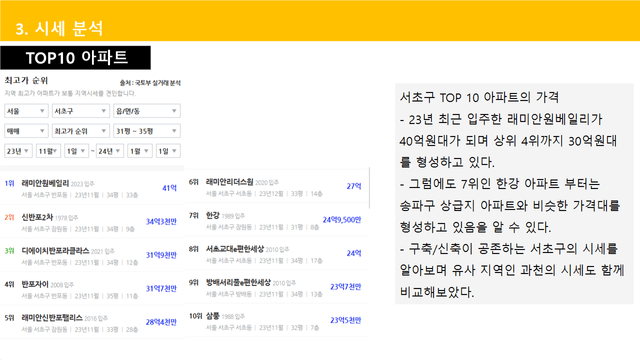Click the 31억7천만 price of 반포자이
The height and width of the screenshot is (360, 640).
tap(161, 289)
